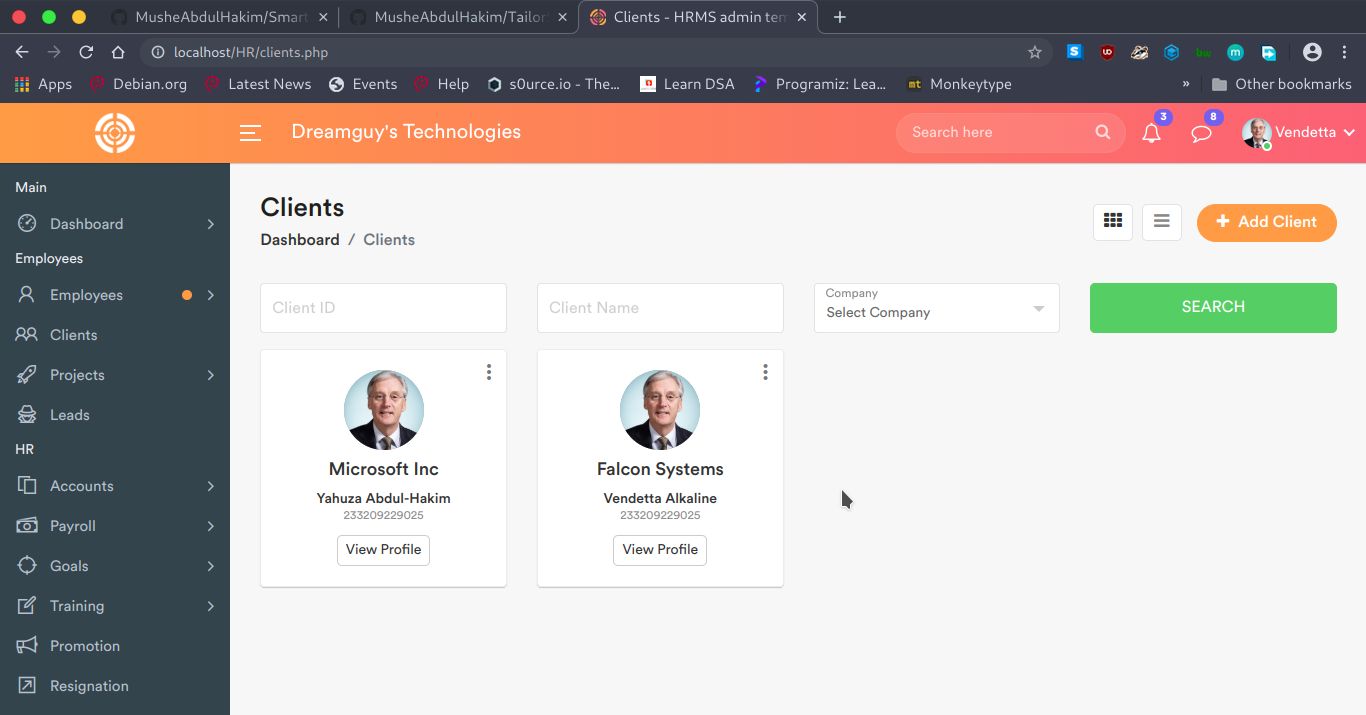Image resolution: width=1366 pixels, height=715 pixels.
Task: Click Falcon Systems client avatar
Action: pyautogui.click(x=660, y=410)
